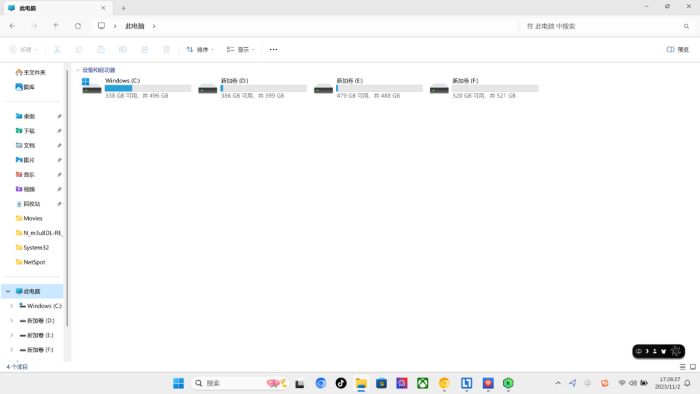Open Xbox app from the taskbar
Image resolution: width=700 pixels, height=394 pixels.
[x=422, y=383]
